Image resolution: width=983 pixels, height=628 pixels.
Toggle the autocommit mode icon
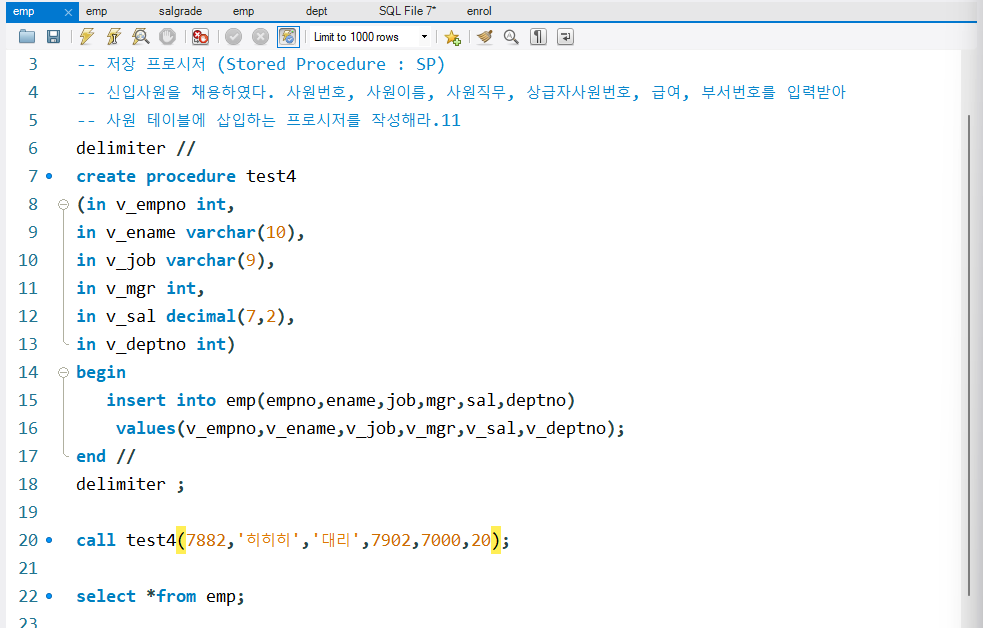pyautogui.click(x=288, y=37)
